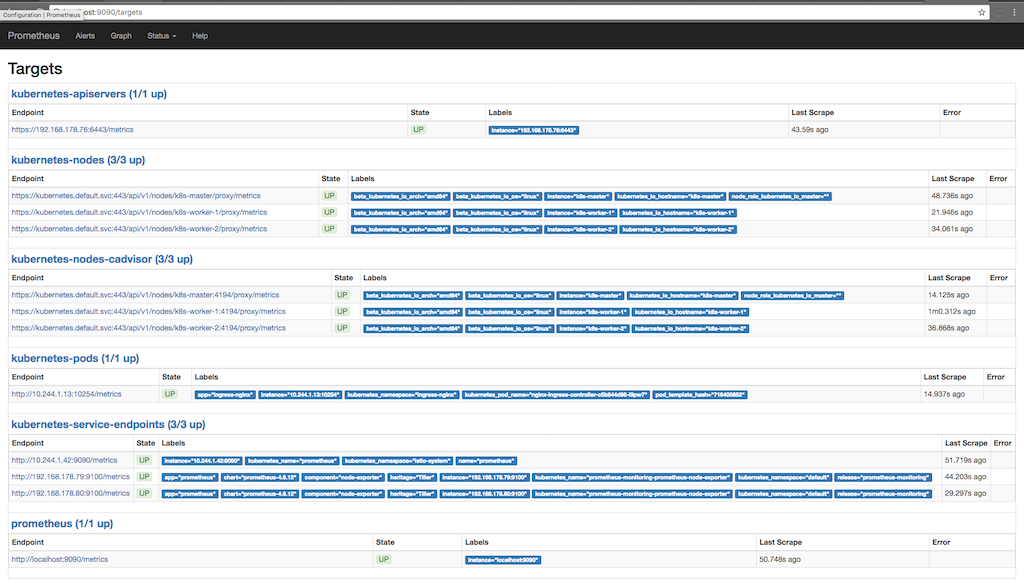
Task: Open the k8s-worker-1 proxy metrics endpoint under kubernetes-nodes
Action: 139,212
